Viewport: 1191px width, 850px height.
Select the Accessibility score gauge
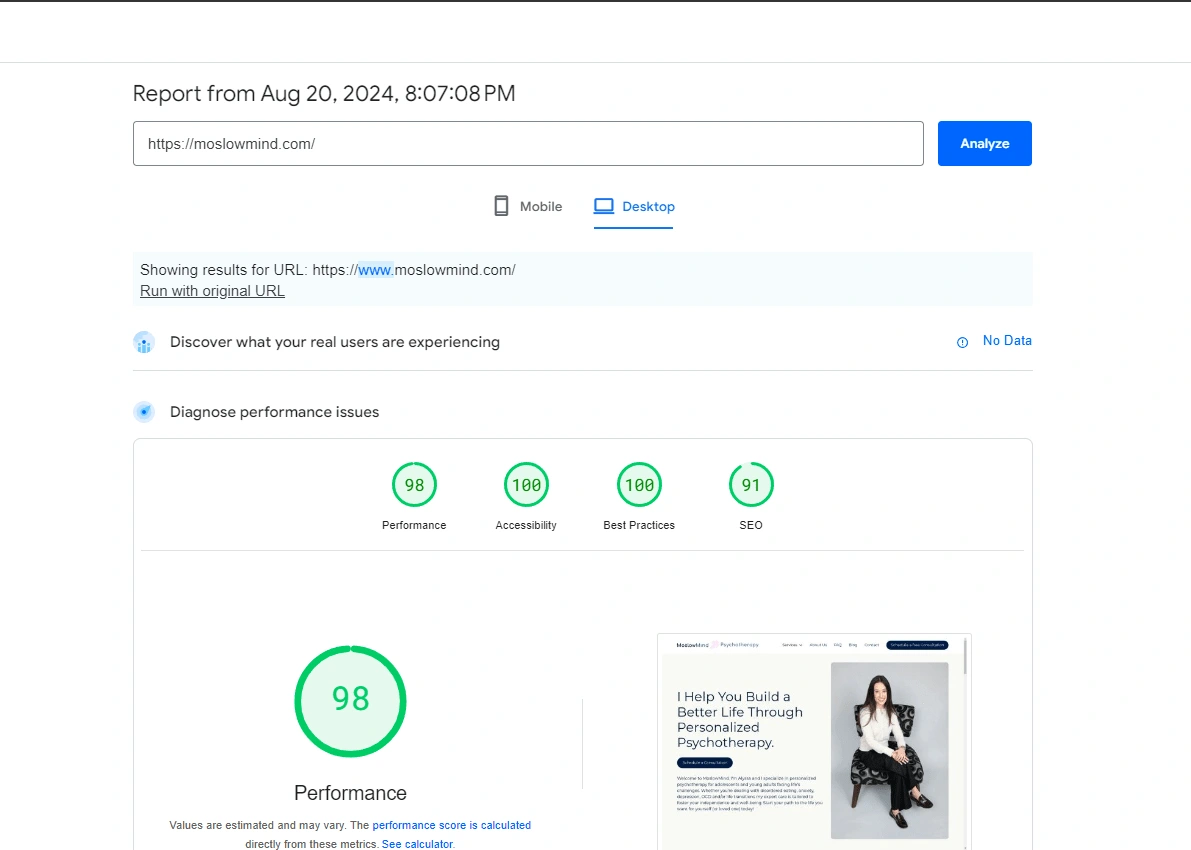click(526, 485)
